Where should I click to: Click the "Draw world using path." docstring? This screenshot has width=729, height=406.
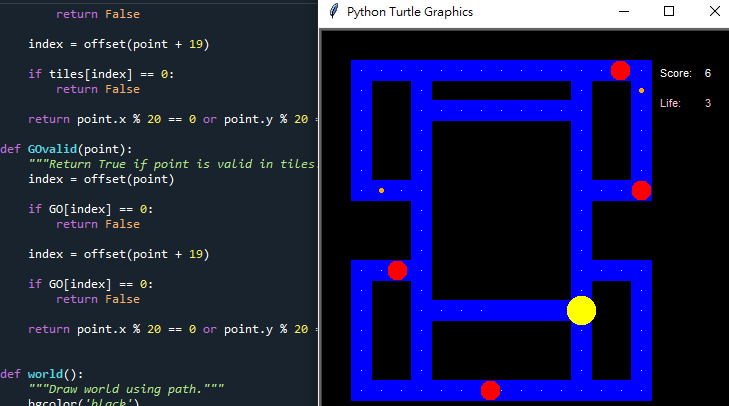[x=126, y=389]
